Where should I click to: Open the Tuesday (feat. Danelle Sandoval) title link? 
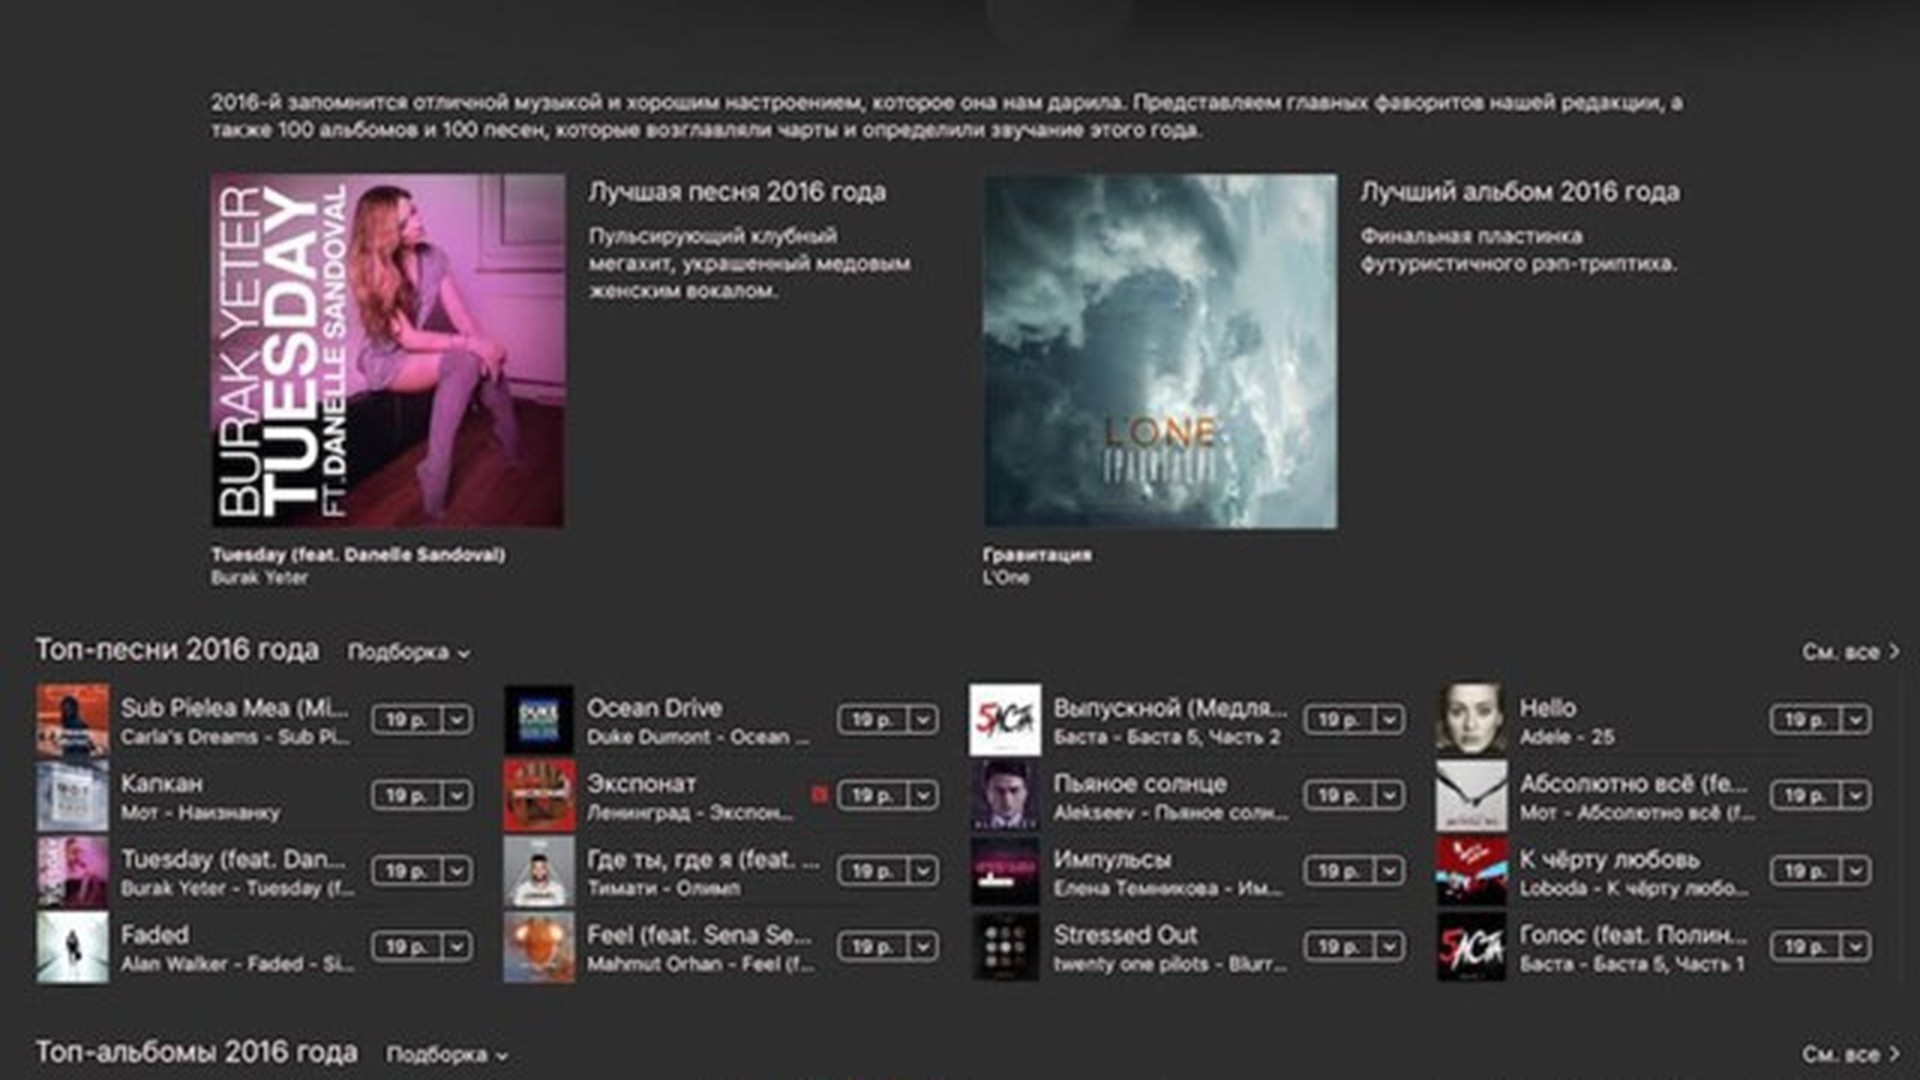358,554
